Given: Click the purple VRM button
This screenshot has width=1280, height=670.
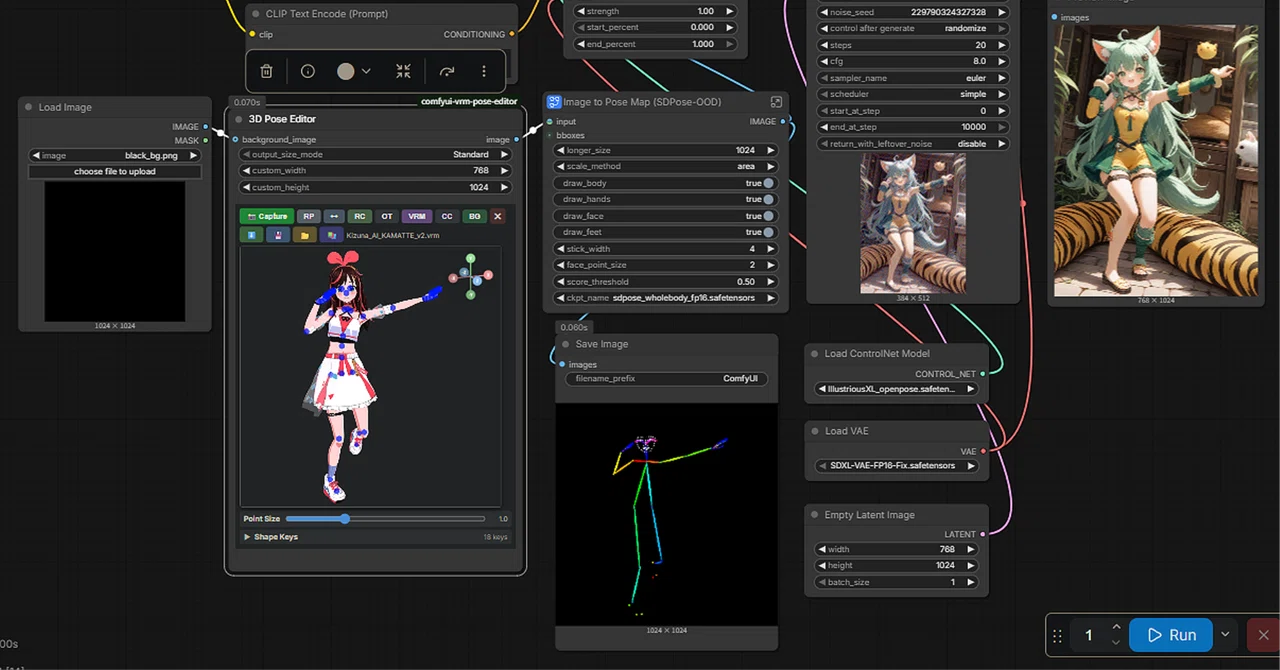Looking at the screenshot, I should tap(416, 216).
